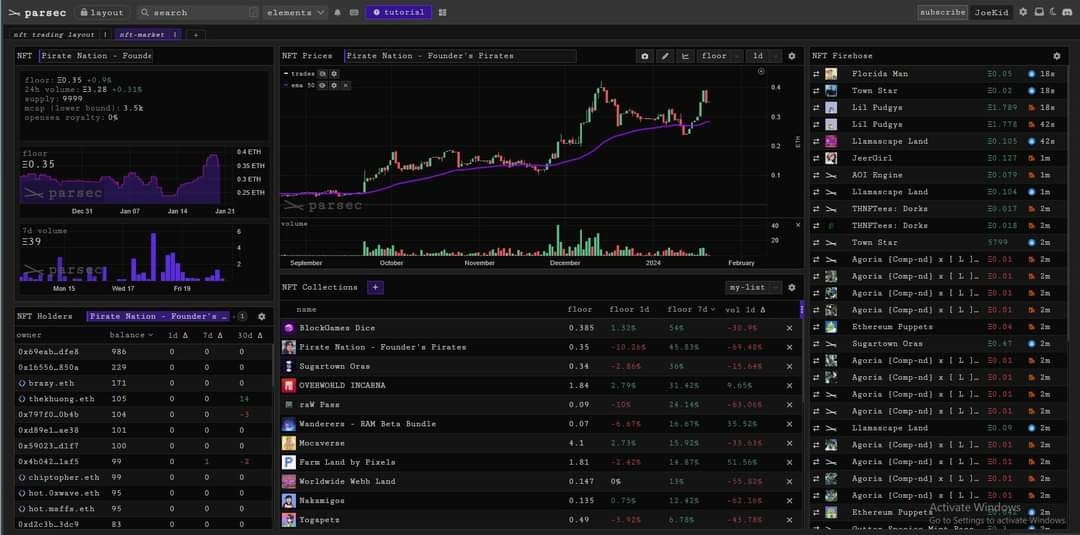The height and width of the screenshot is (535, 1080).
Task: Select Lil Pudgys Ξ1.789 firehose row
Action: tap(939, 107)
